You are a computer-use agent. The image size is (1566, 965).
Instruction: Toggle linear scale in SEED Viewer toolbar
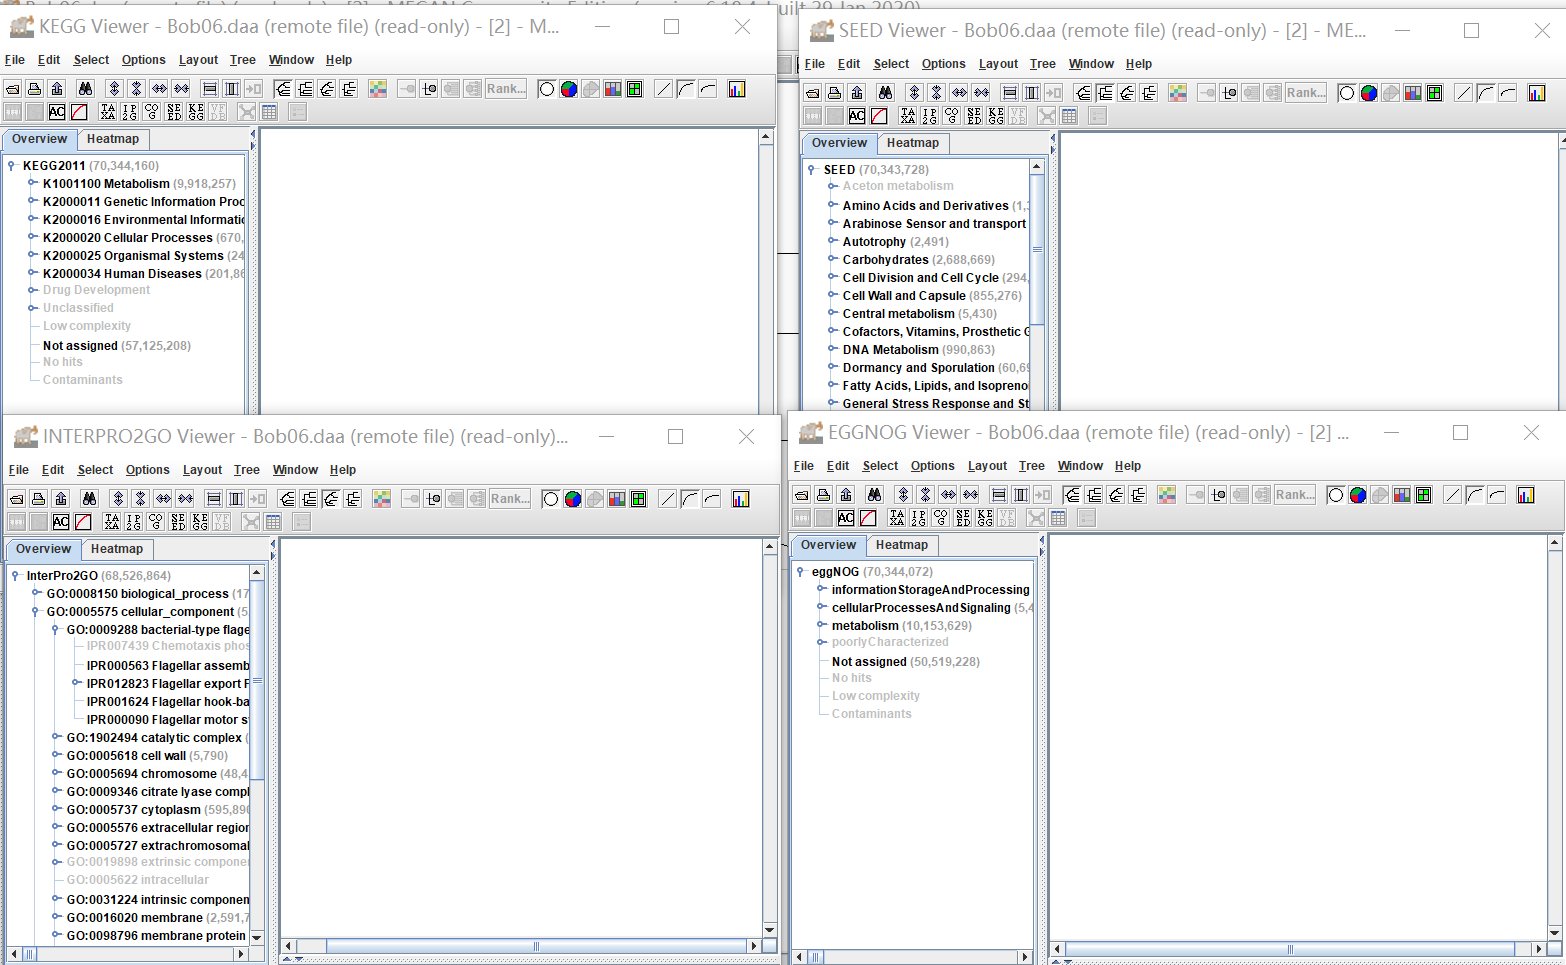(x=1463, y=93)
